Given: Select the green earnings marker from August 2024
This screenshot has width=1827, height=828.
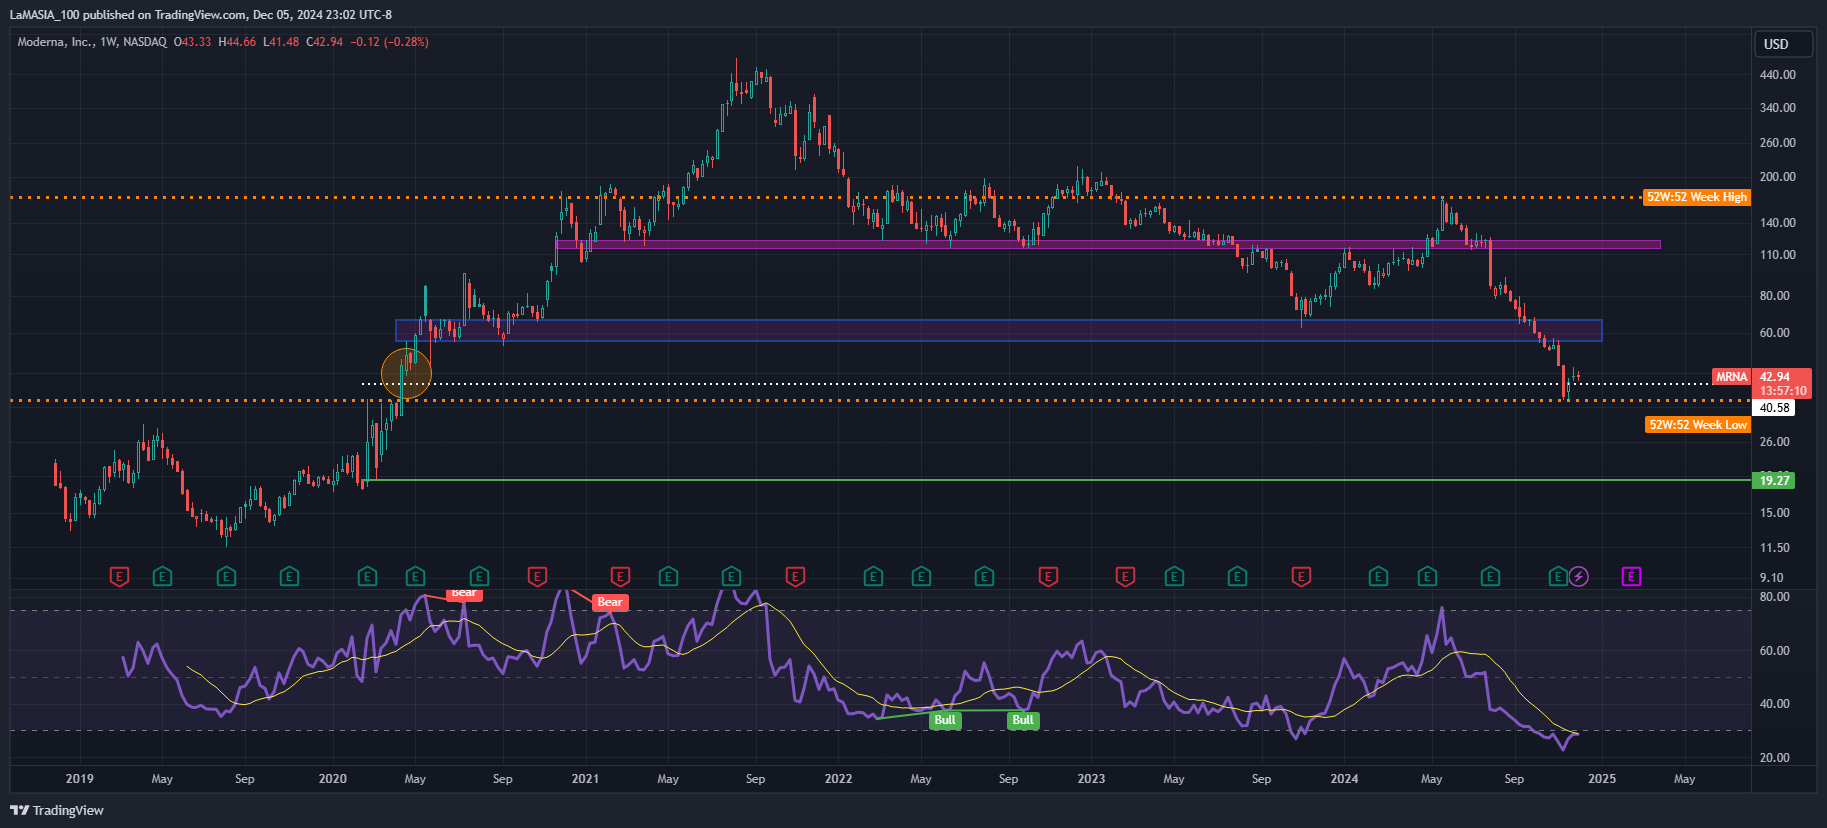Looking at the screenshot, I should click(x=1490, y=576).
